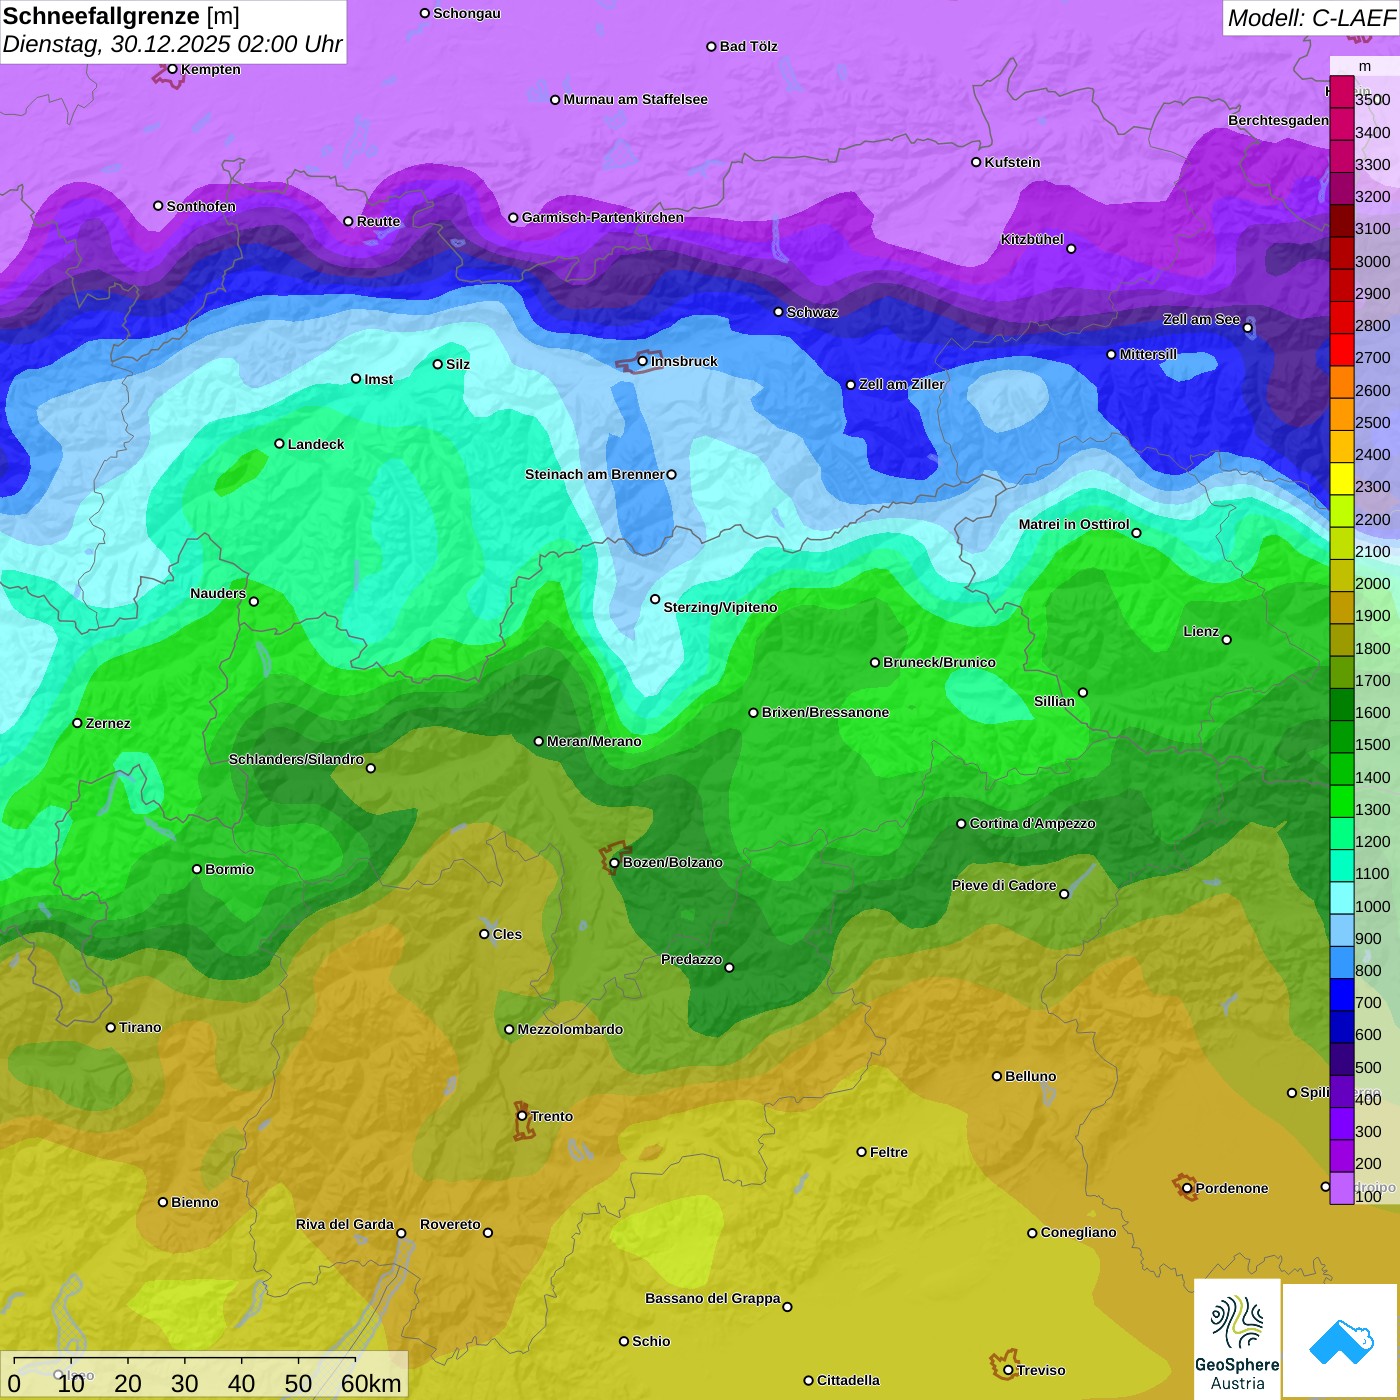Choose the Belluno marker dot

997,1076
